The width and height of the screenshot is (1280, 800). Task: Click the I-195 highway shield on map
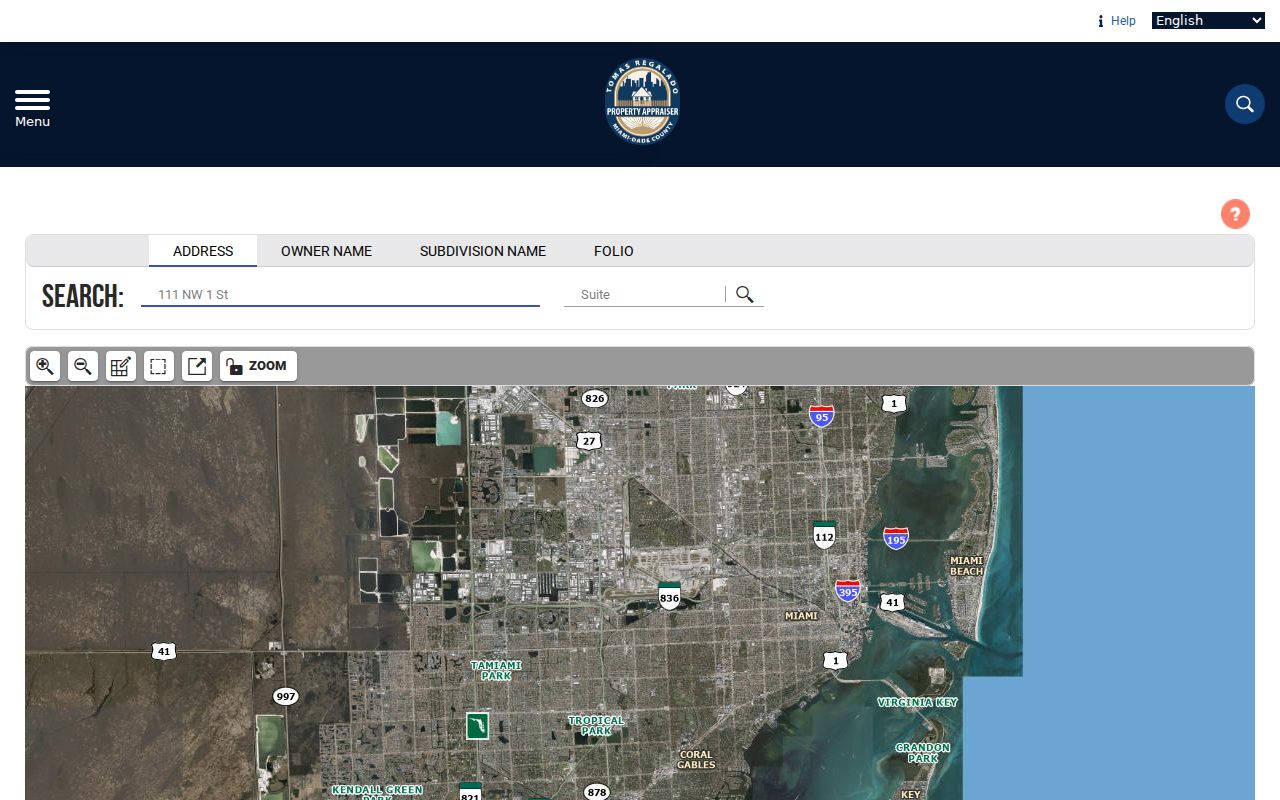[896, 539]
